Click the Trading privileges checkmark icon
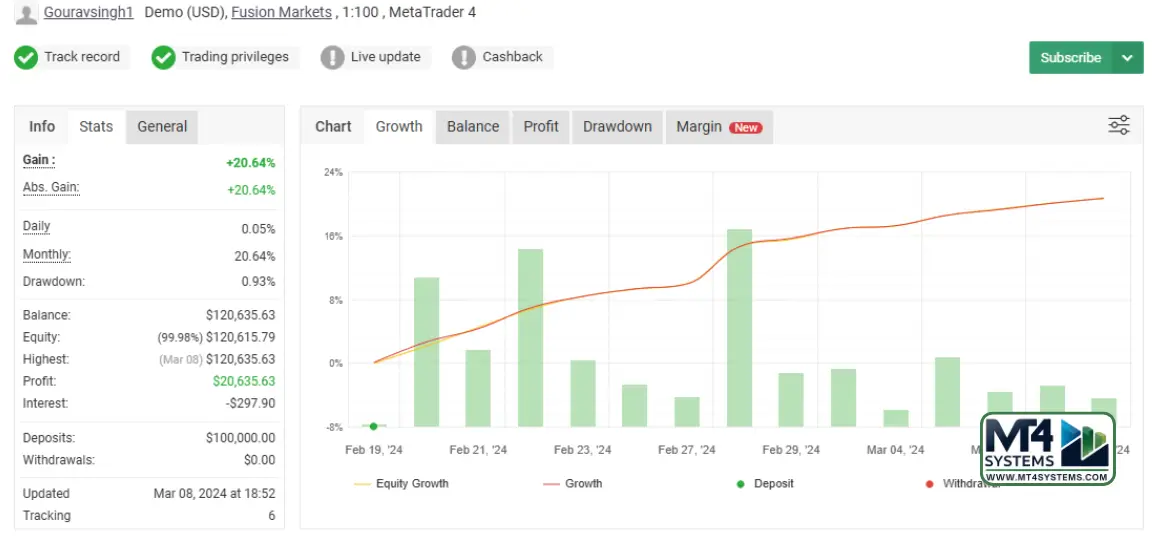Screen dimensions: 1170x540 click(163, 57)
